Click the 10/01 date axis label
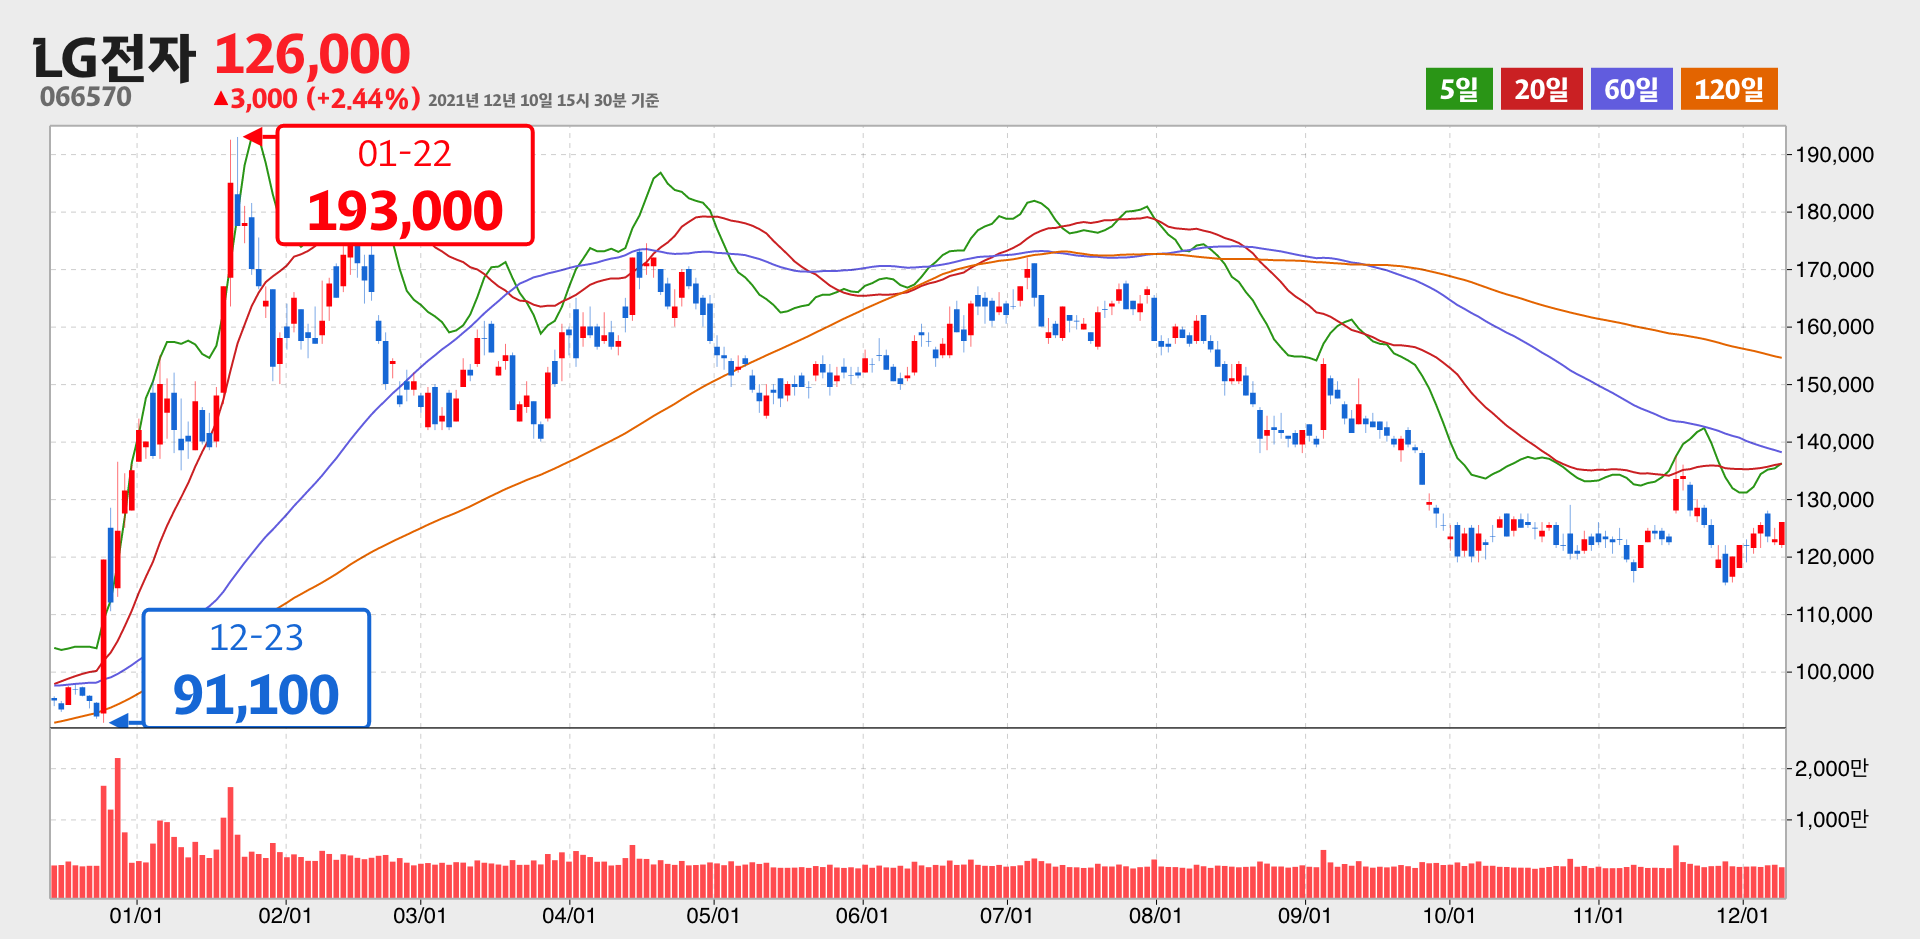The height and width of the screenshot is (939, 1920). 1449,916
